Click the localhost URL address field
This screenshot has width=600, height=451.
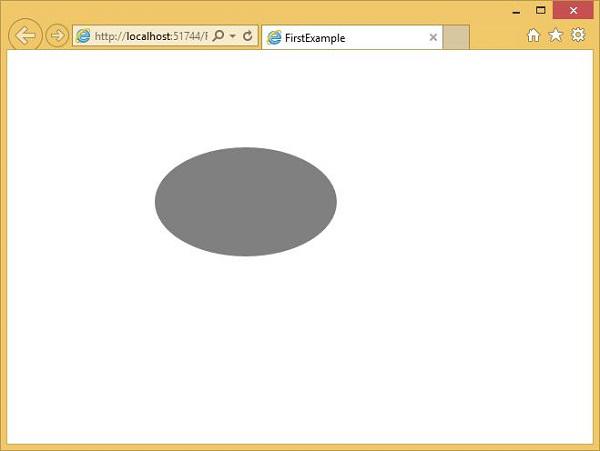click(x=151, y=36)
